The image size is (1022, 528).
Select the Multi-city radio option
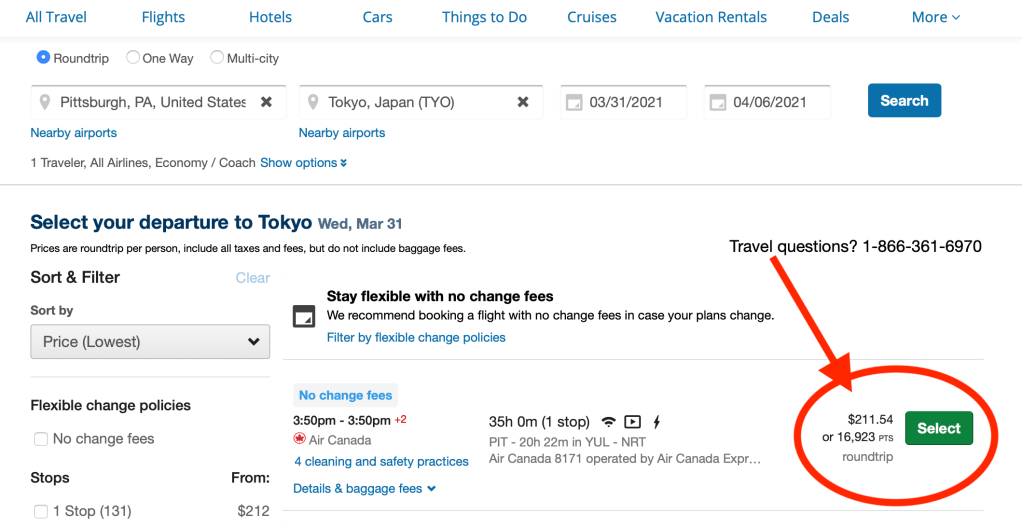coord(217,58)
